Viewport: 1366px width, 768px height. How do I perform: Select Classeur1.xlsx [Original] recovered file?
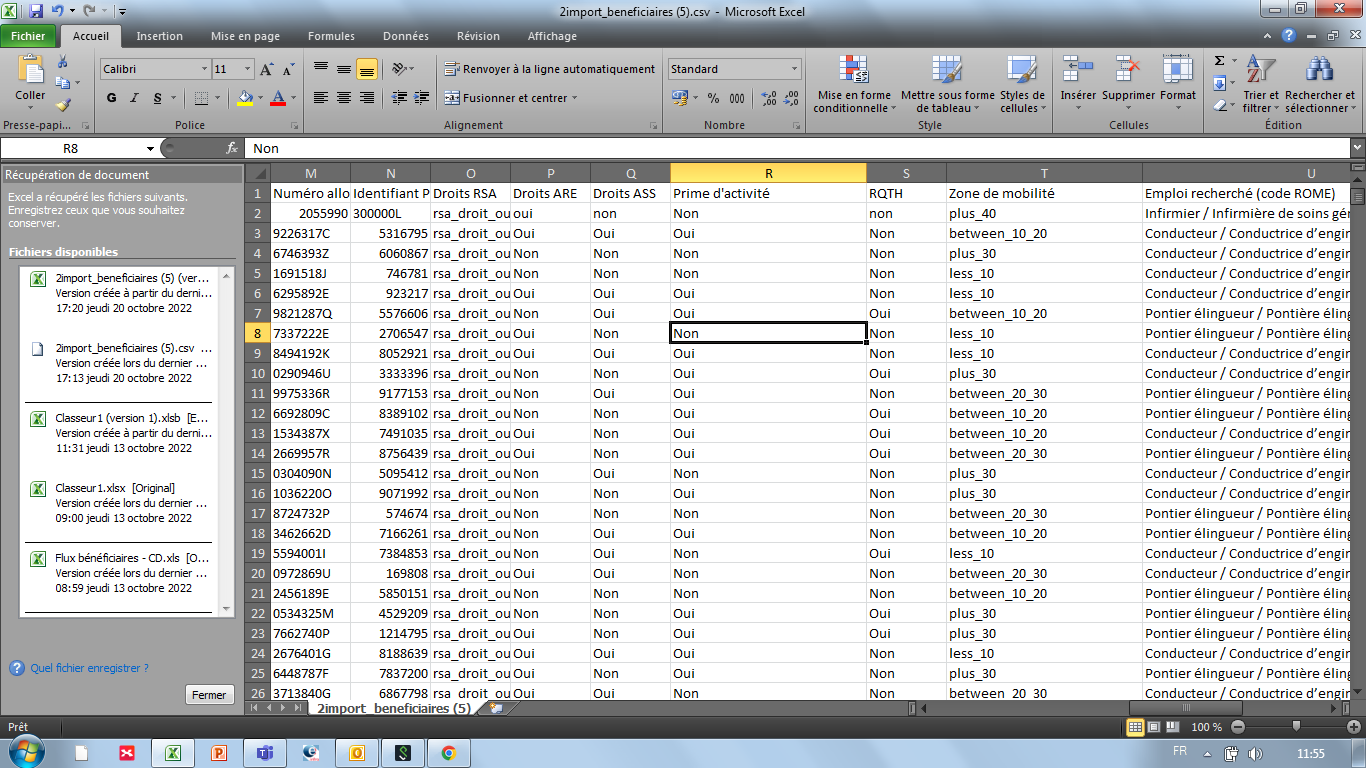click(x=120, y=503)
